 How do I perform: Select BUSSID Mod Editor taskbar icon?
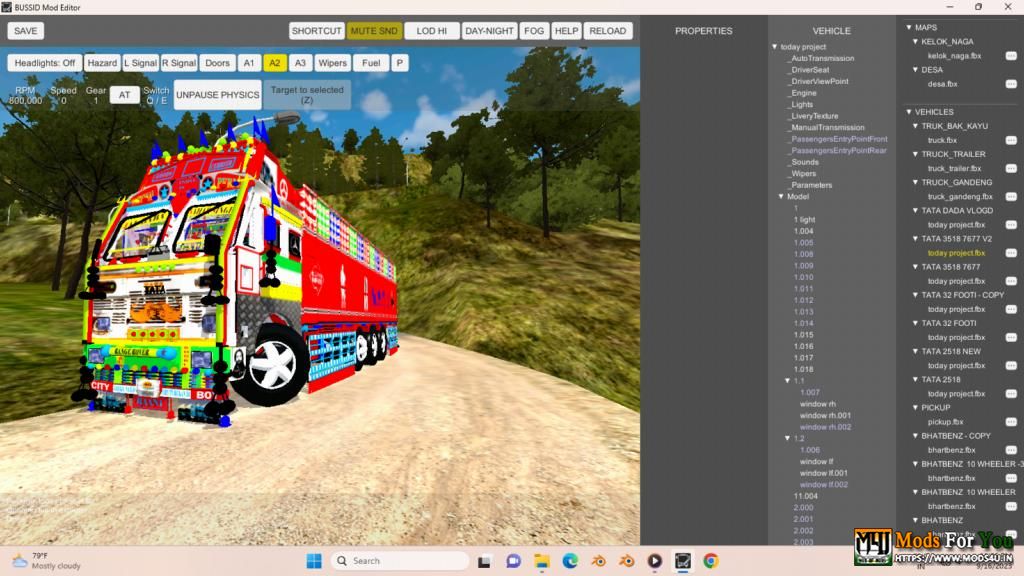point(682,561)
